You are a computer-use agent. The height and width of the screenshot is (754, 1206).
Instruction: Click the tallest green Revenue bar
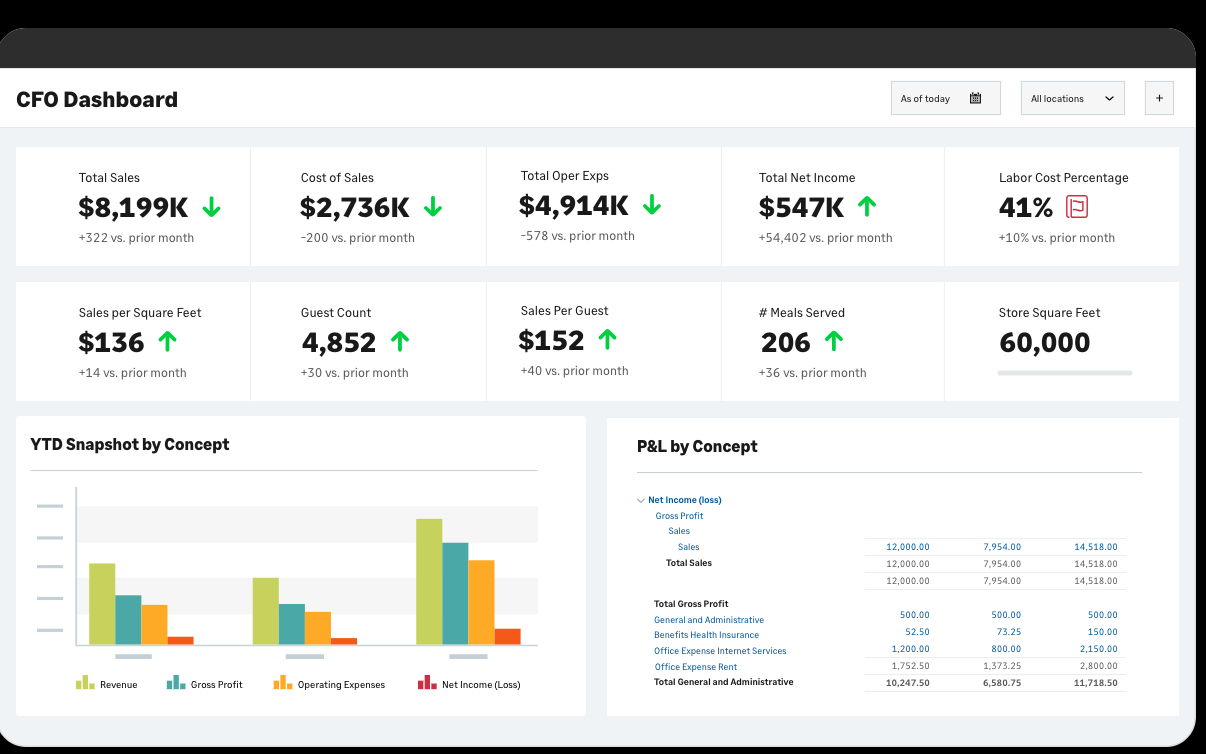point(429,580)
